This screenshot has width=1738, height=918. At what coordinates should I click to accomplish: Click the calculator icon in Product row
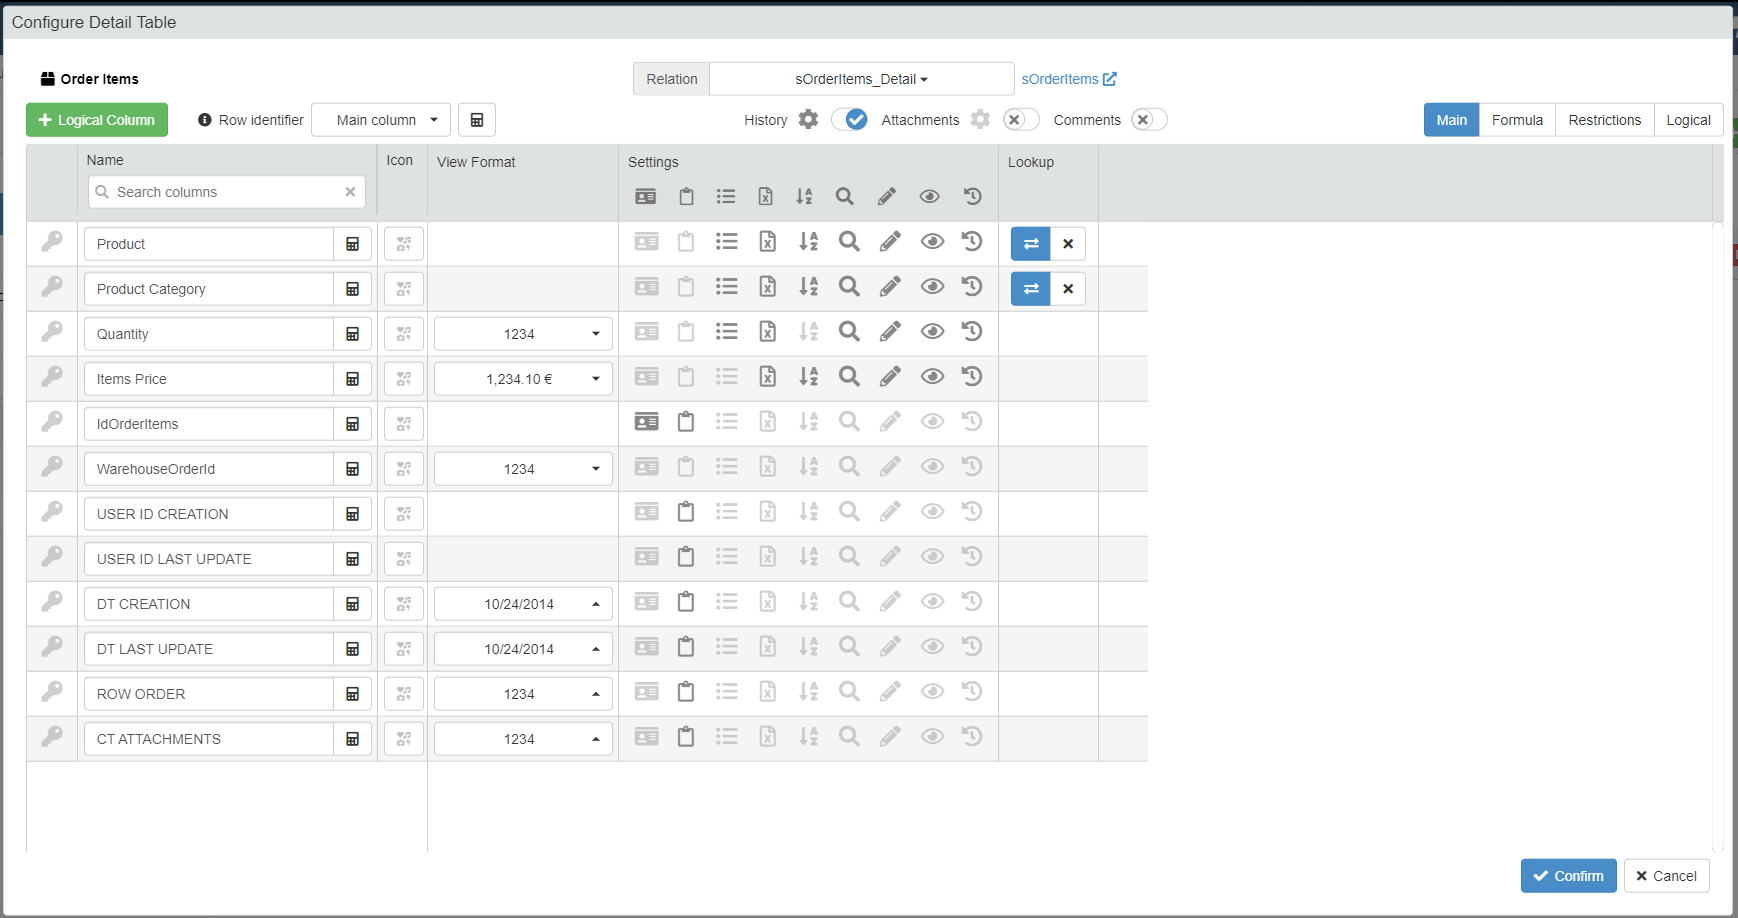coord(352,244)
